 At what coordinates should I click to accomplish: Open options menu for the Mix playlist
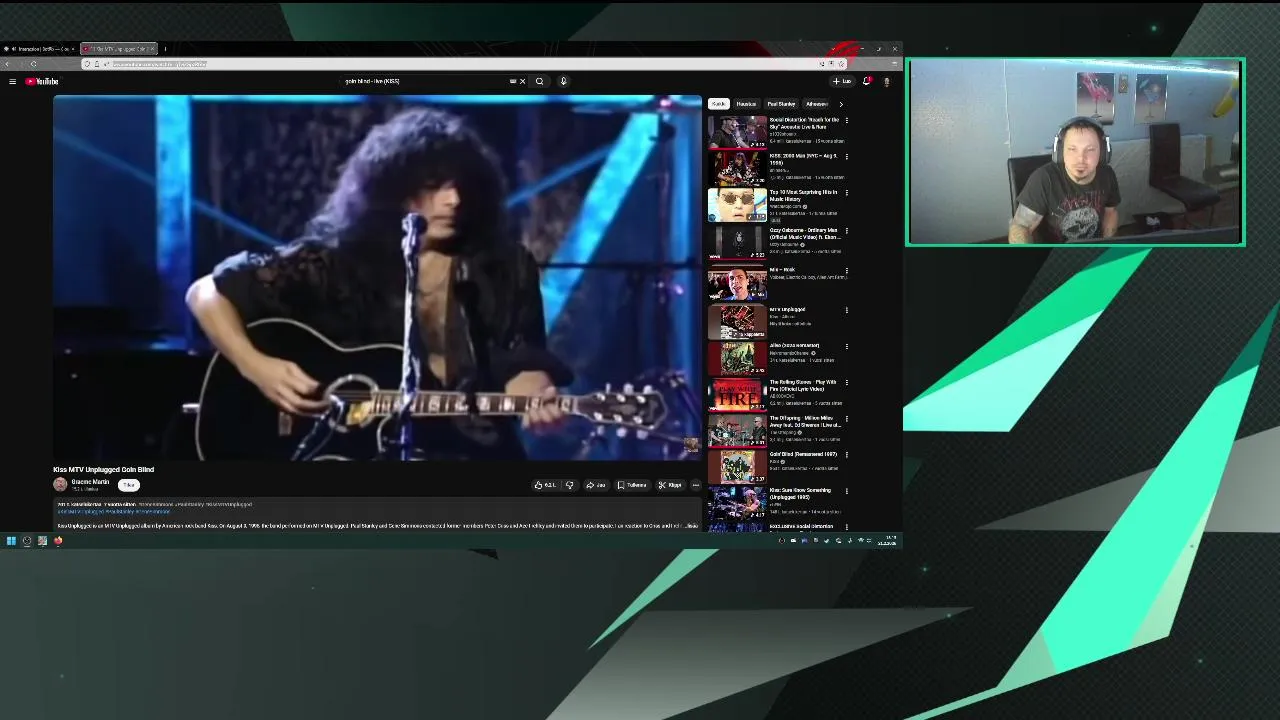pos(846,270)
